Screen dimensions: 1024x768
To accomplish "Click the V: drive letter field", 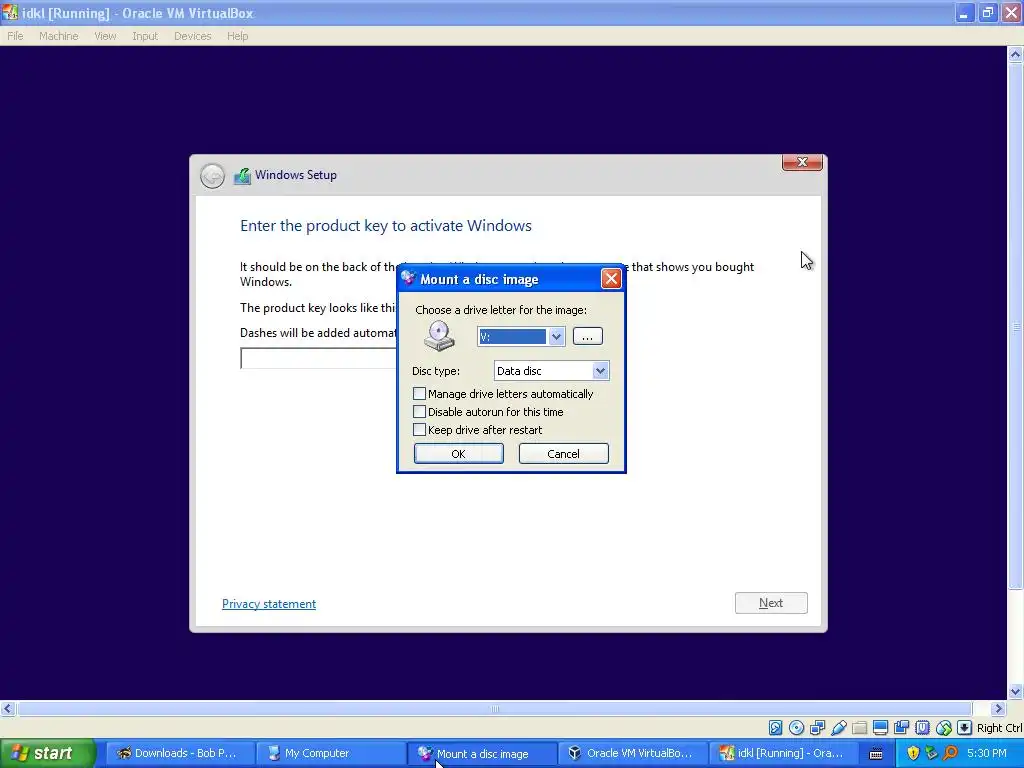I will [x=513, y=337].
